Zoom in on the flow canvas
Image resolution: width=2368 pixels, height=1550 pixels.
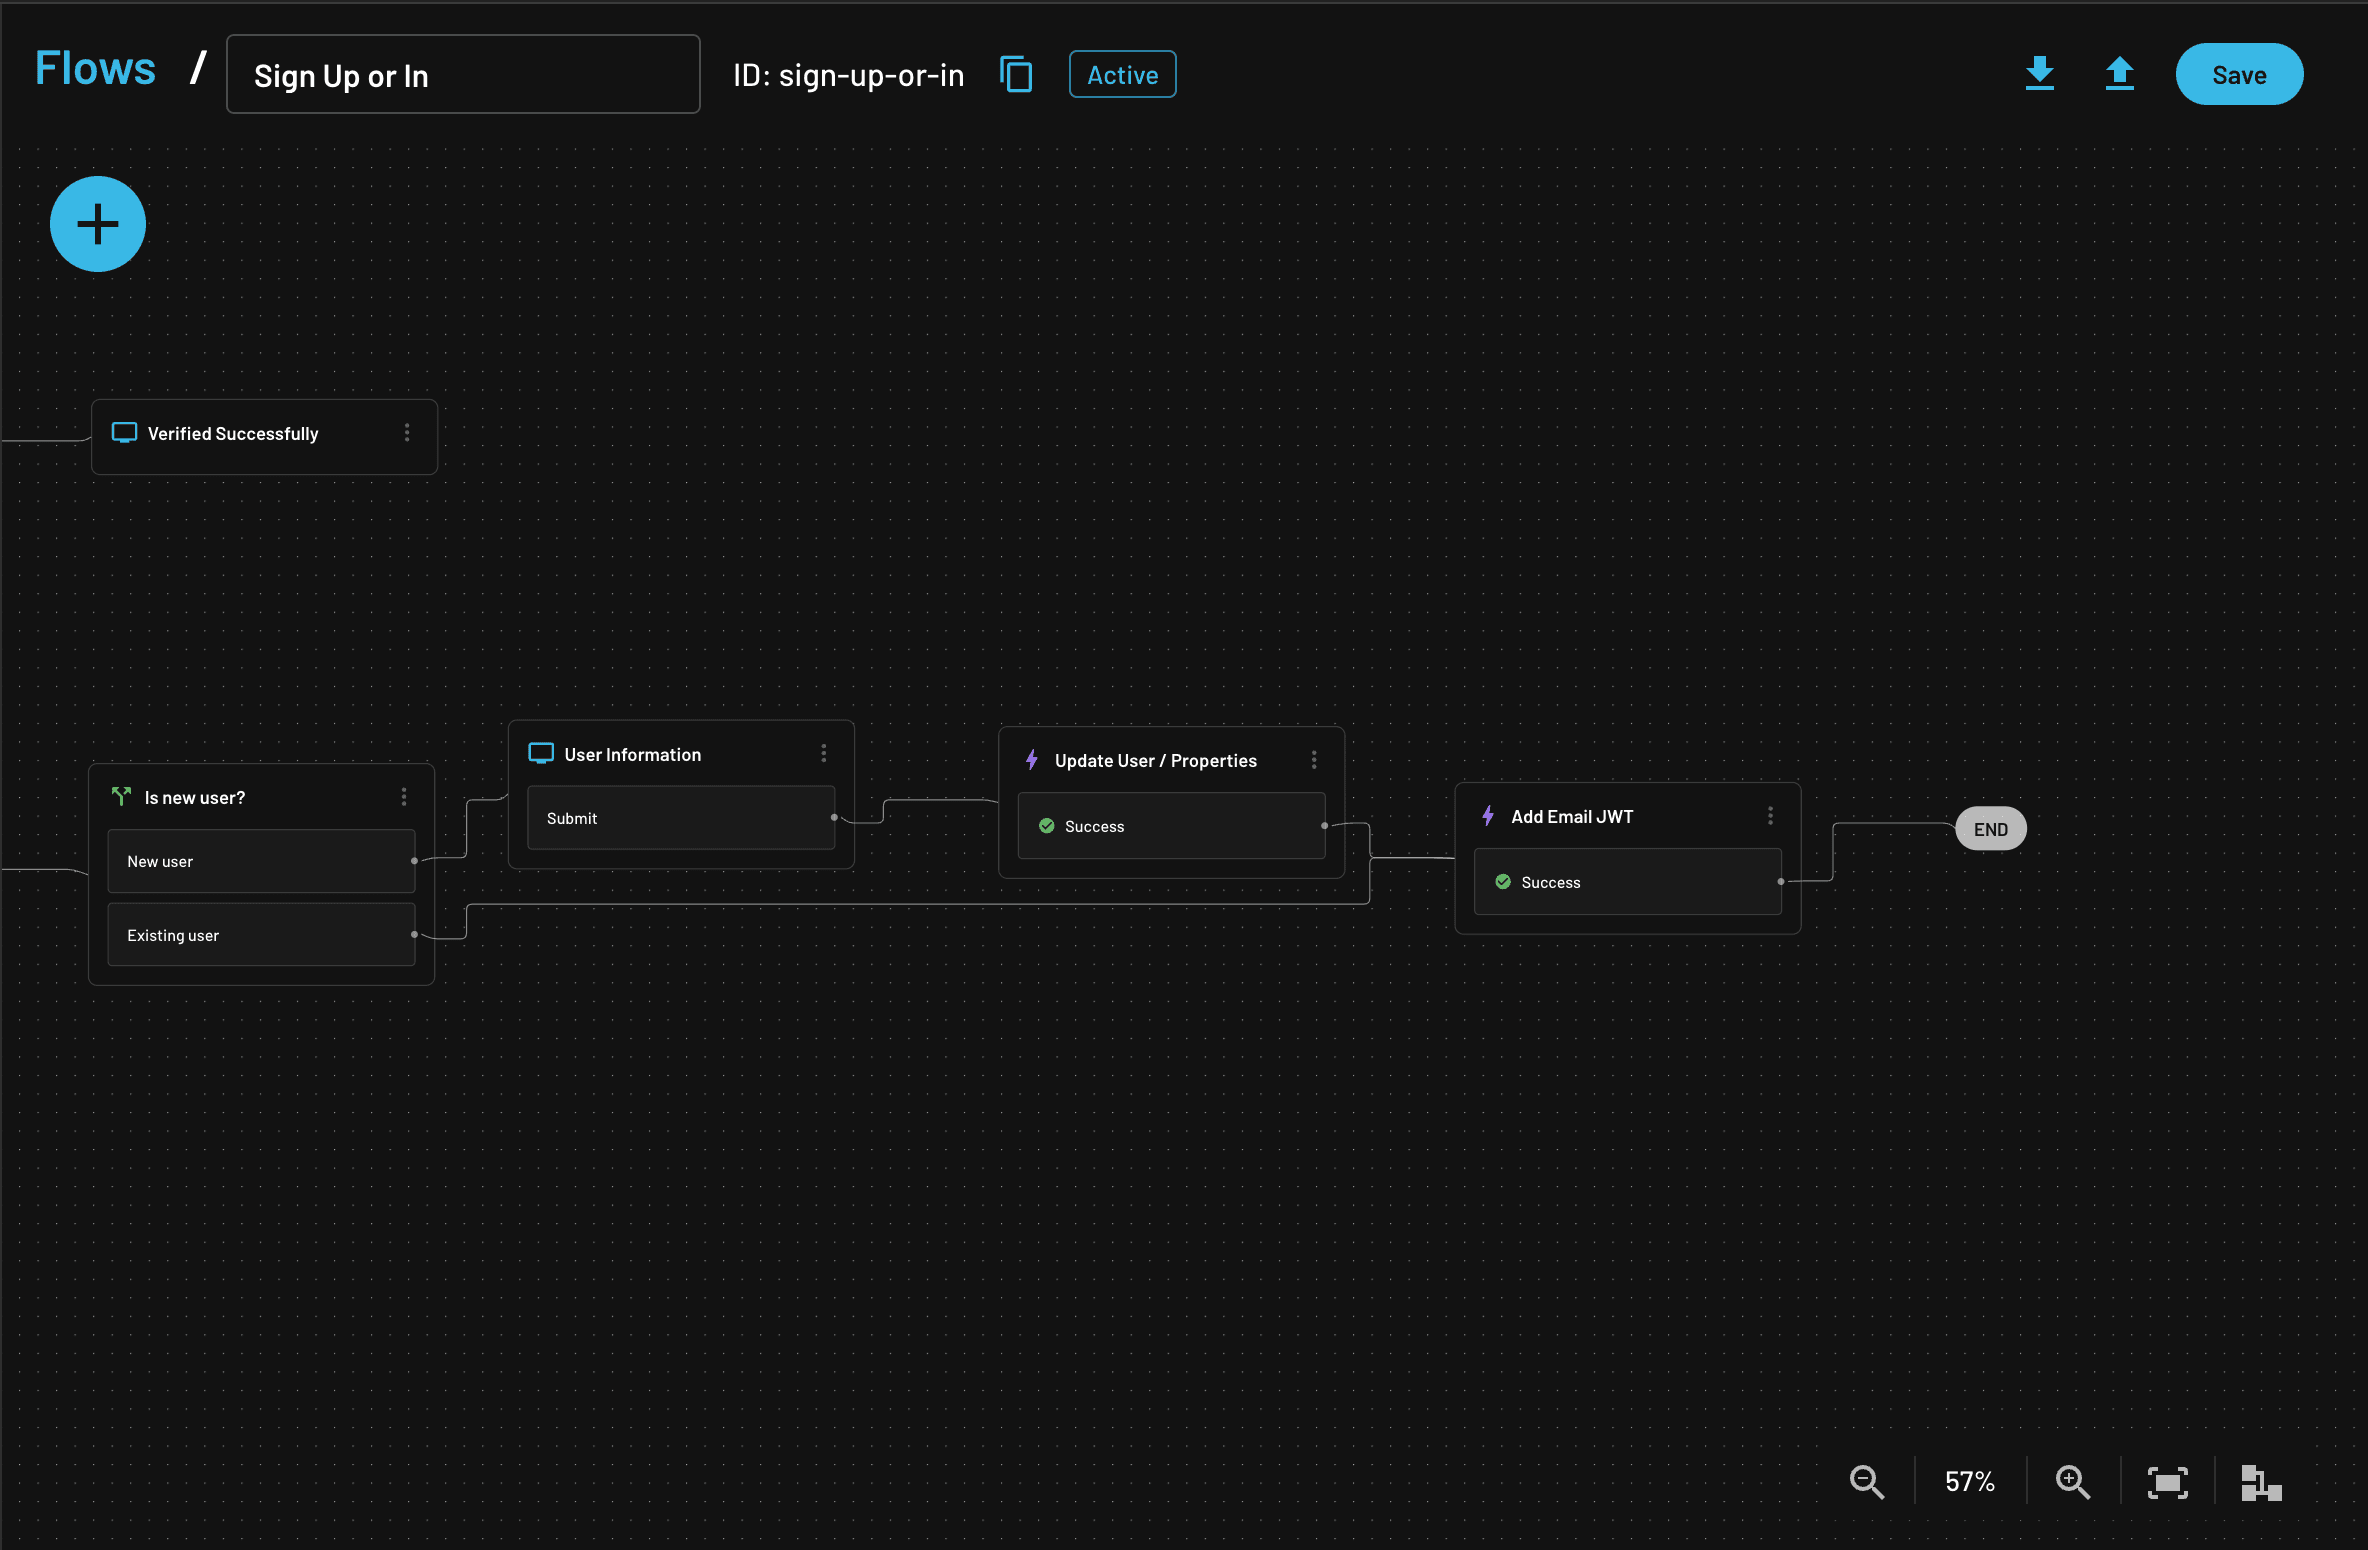[2072, 1482]
